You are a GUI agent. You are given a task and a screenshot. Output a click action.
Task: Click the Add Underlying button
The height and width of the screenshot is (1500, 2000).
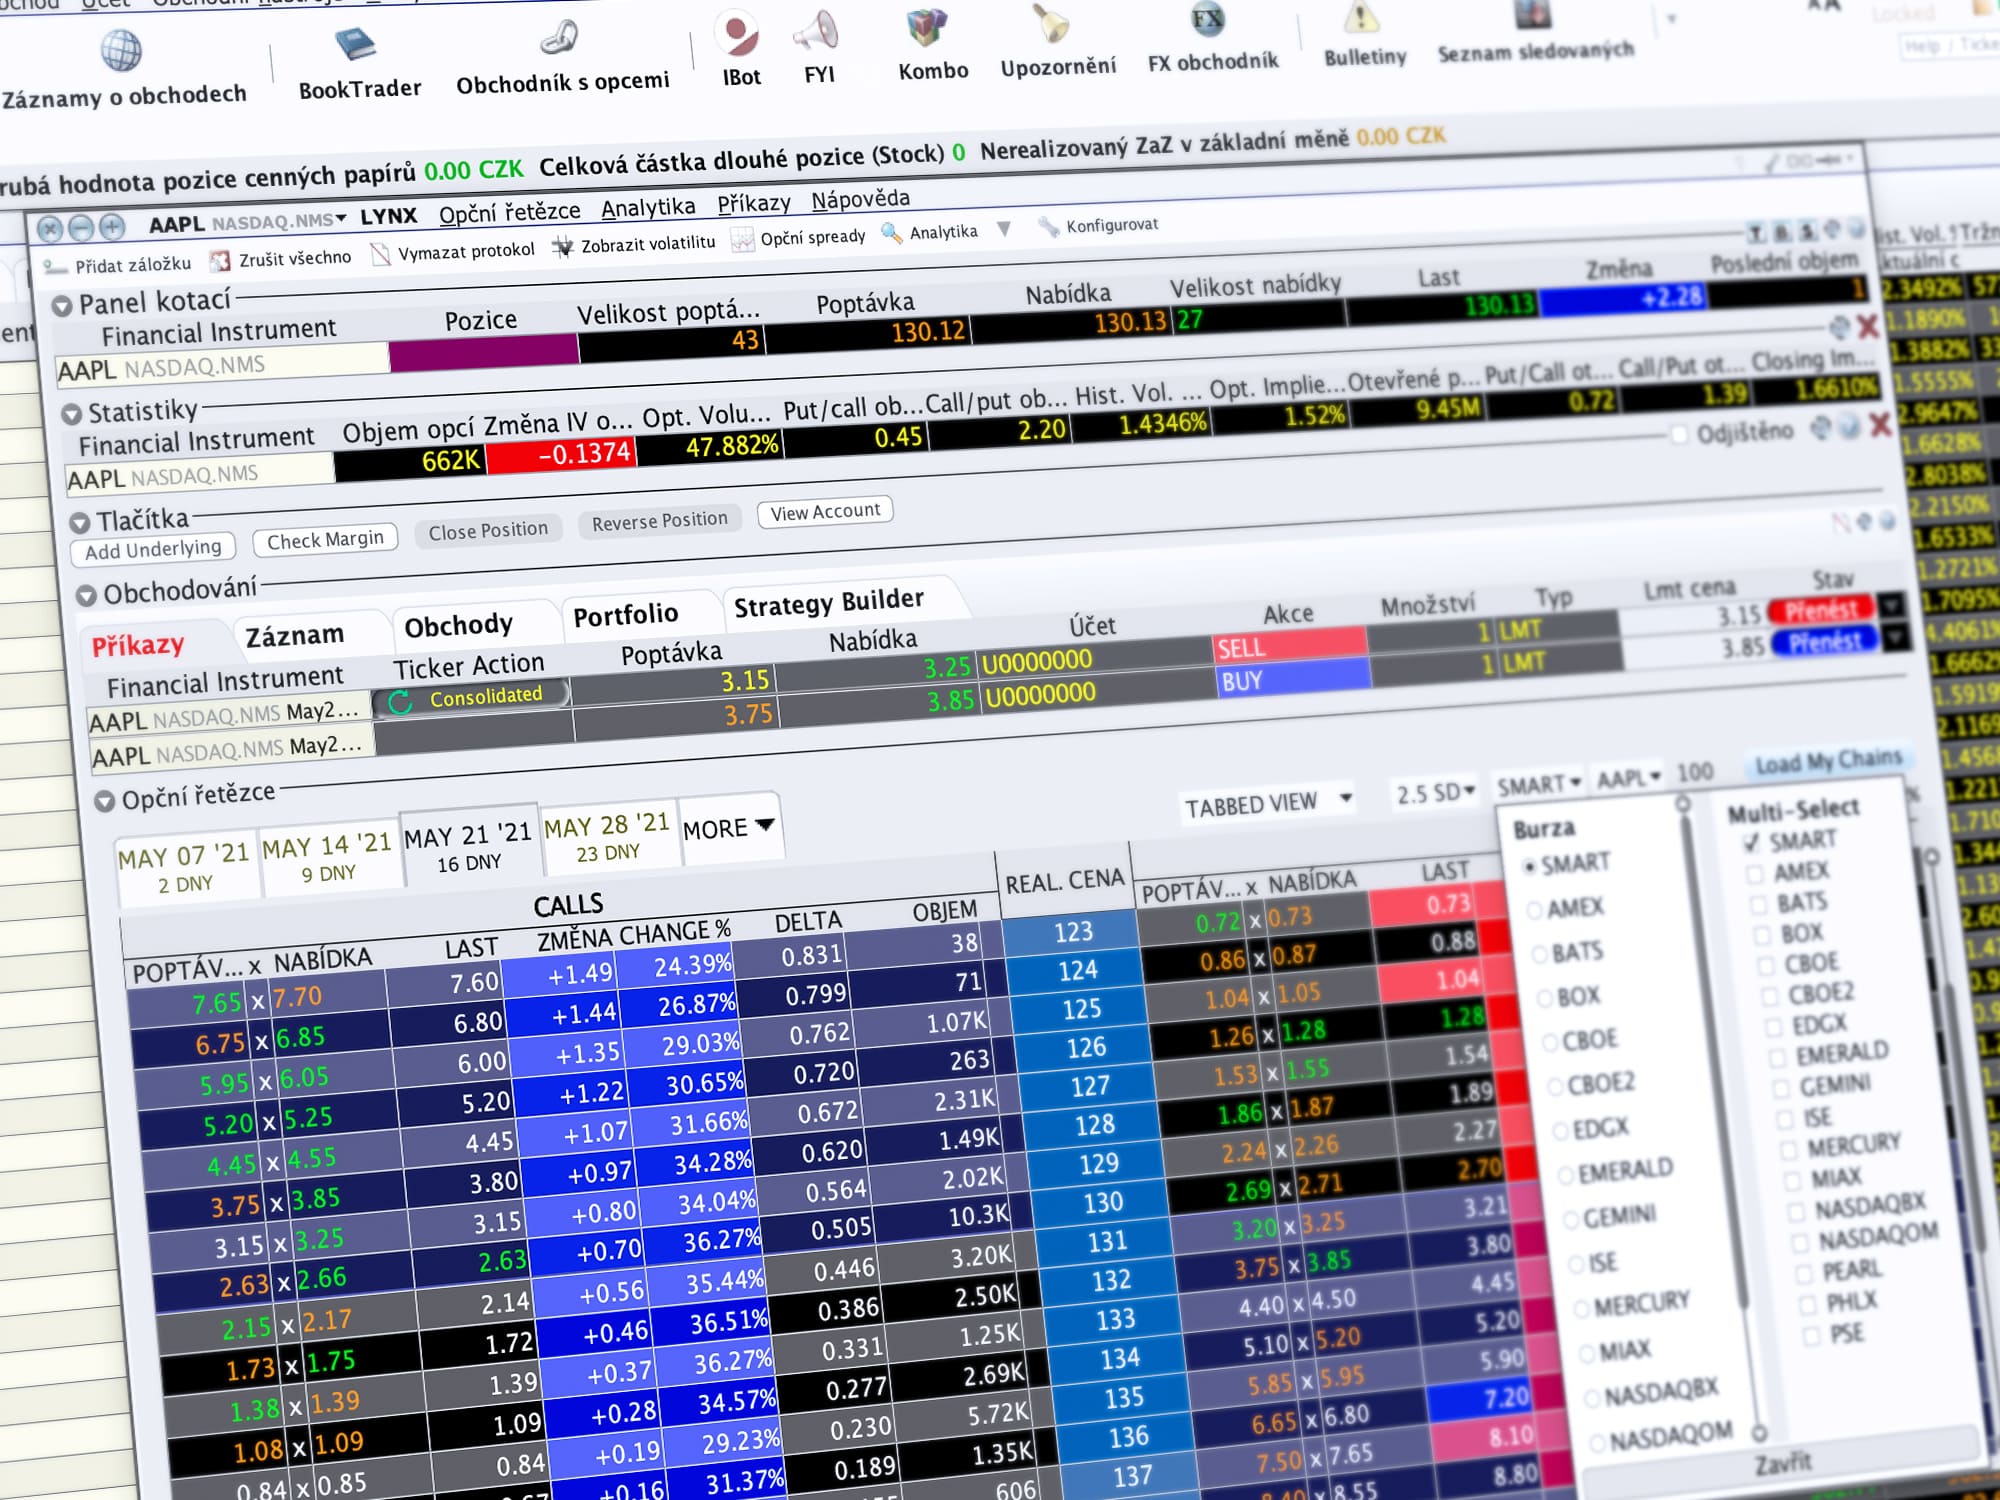[153, 550]
